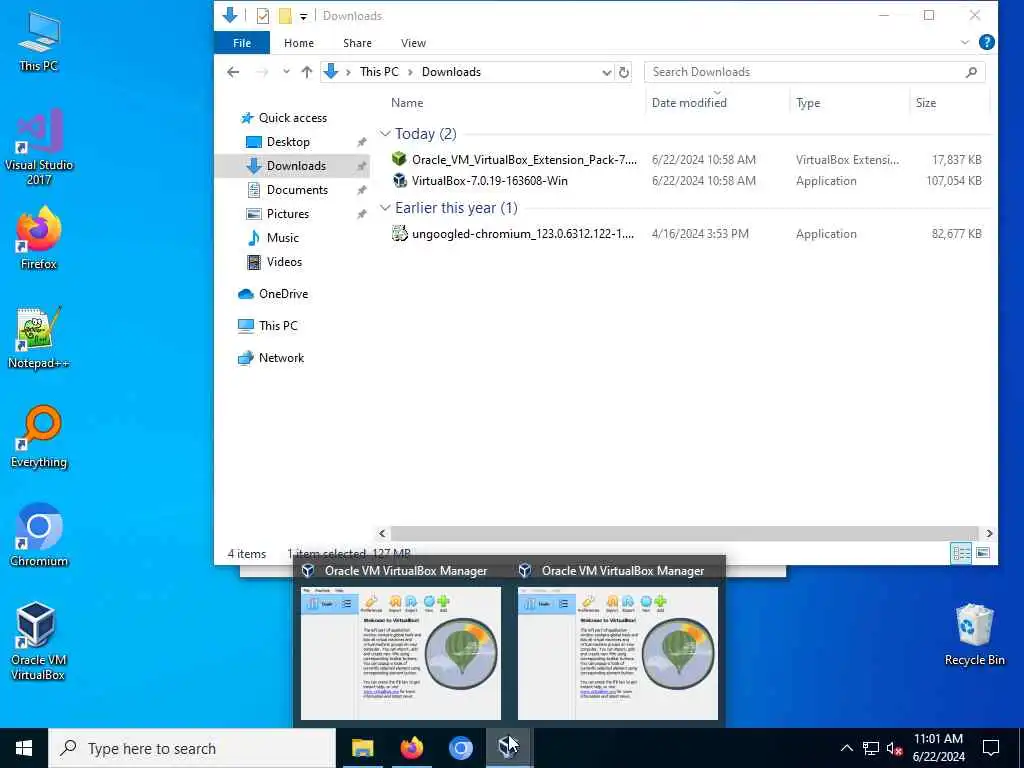The height and width of the screenshot is (768, 1024).
Task: Open Customize Quick Access Toolbar dropdown
Action: click(x=303, y=16)
